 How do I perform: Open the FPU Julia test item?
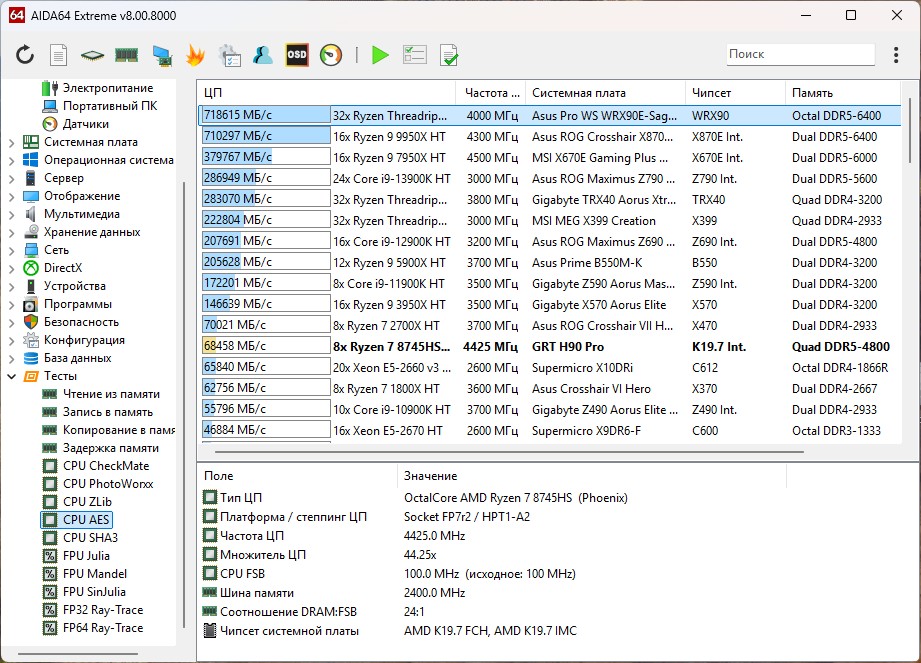86,556
